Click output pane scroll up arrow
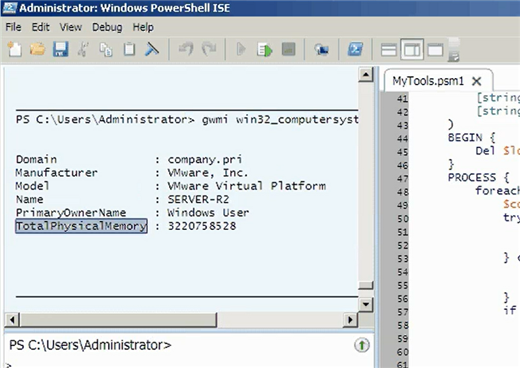Image resolution: width=520 pixels, height=368 pixels. click(x=366, y=75)
